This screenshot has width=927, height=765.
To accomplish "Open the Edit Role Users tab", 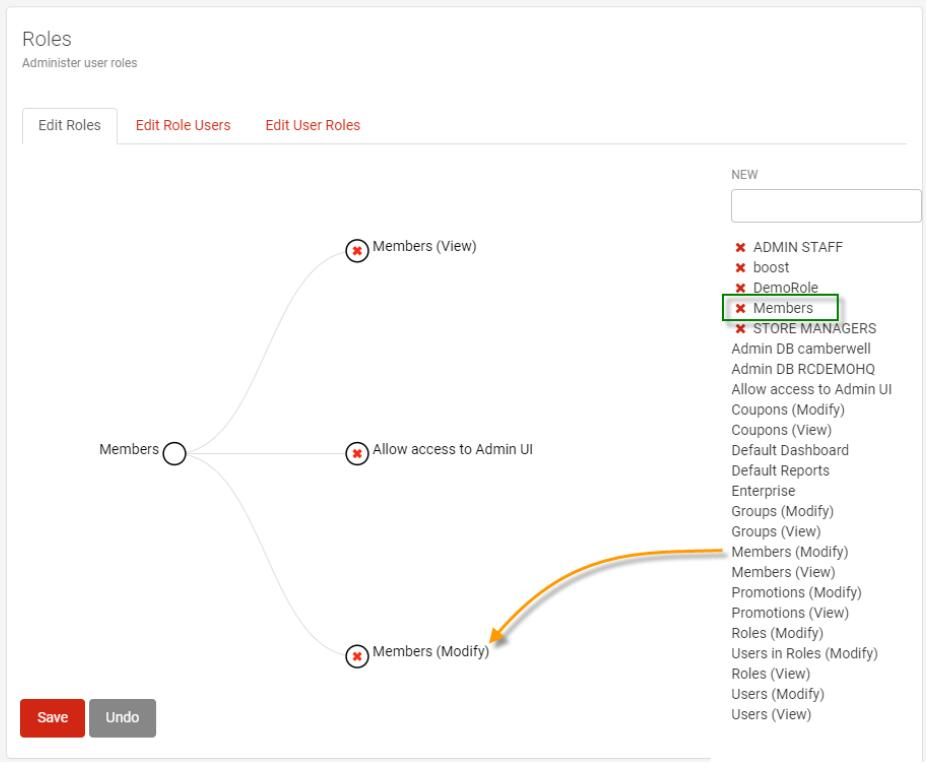I will (x=183, y=125).
